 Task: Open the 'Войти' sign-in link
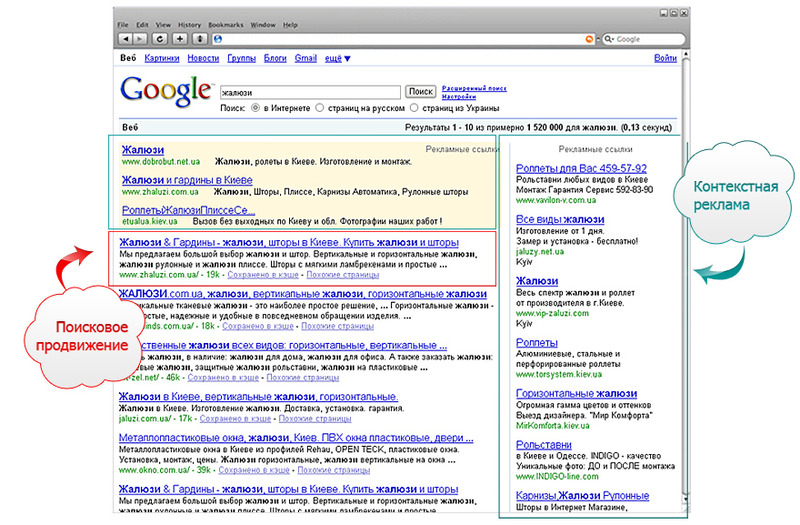coord(665,59)
